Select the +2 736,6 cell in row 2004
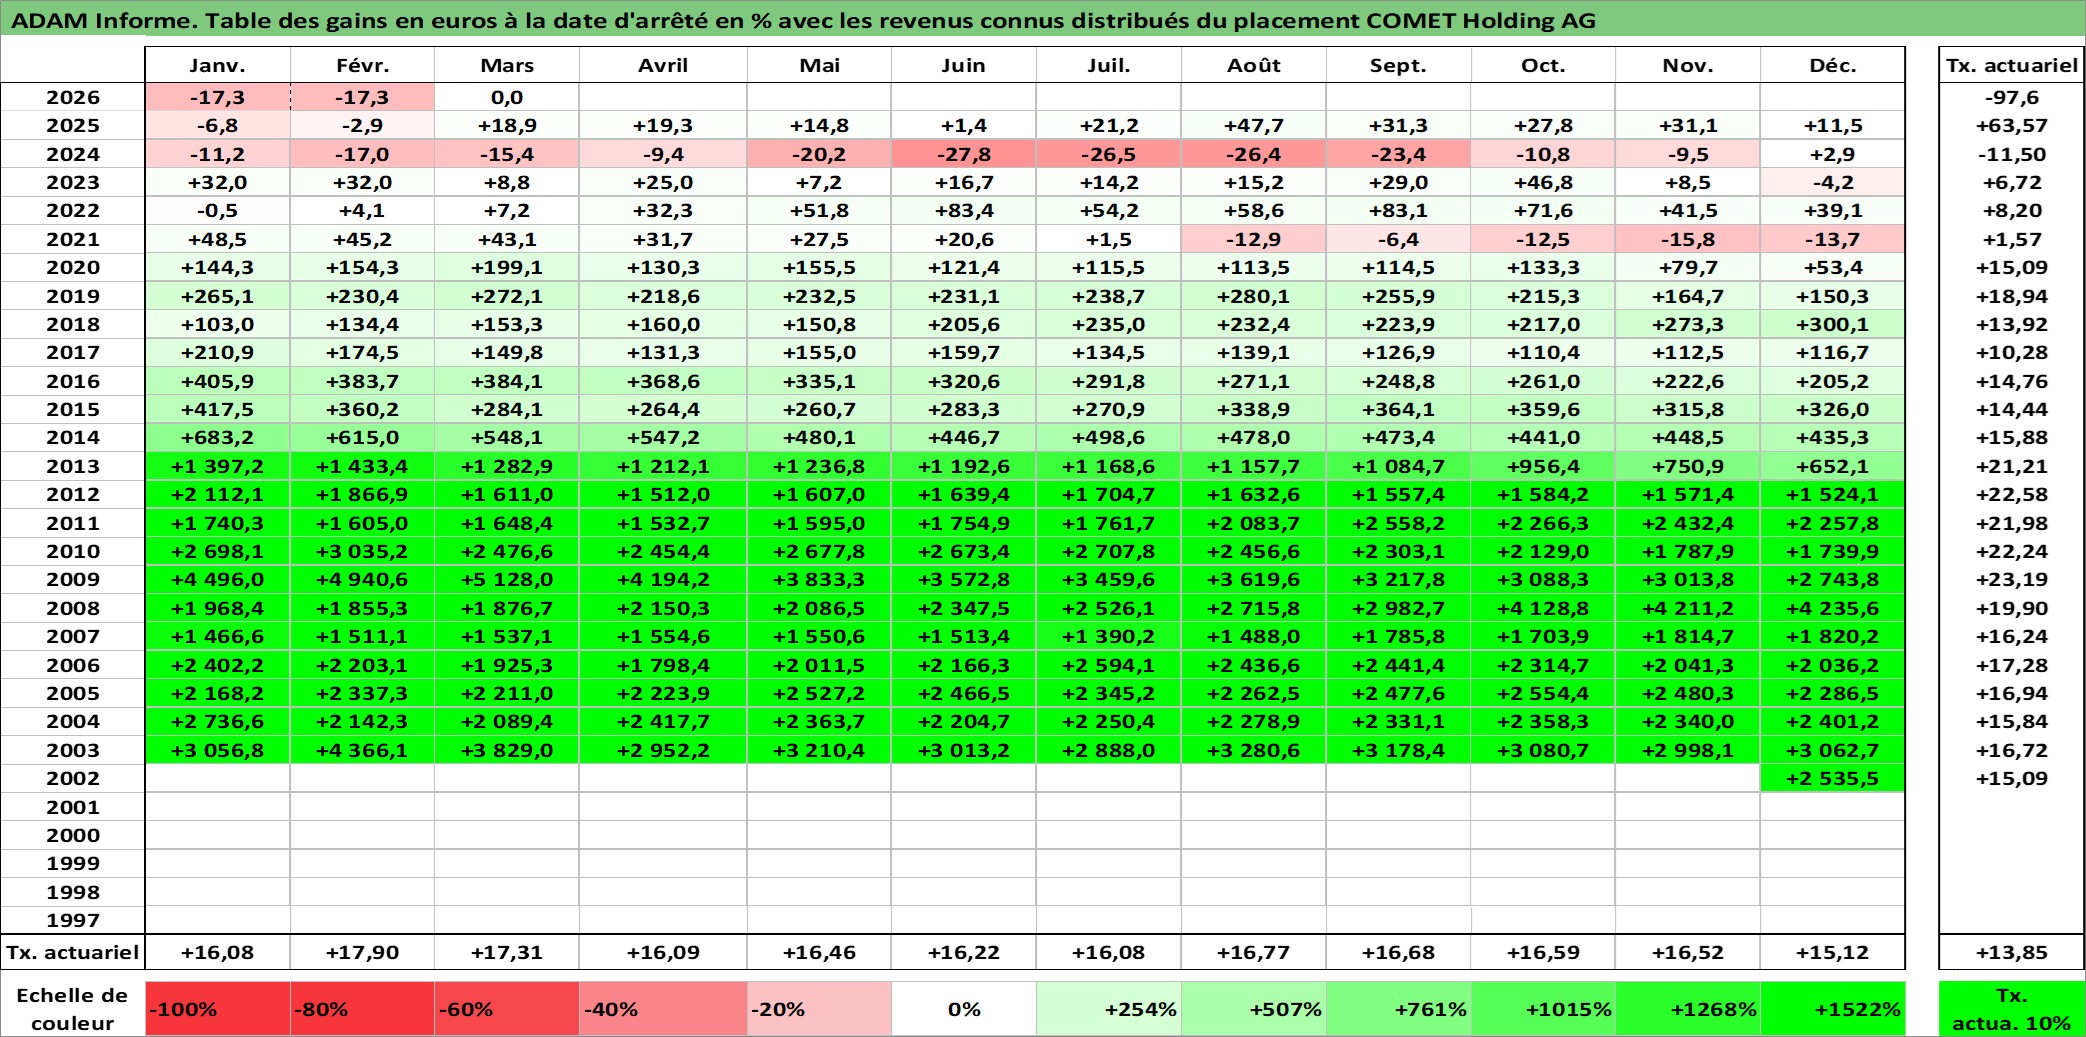The height and width of the screenshot is (1037, 2086). pos(218,721)
